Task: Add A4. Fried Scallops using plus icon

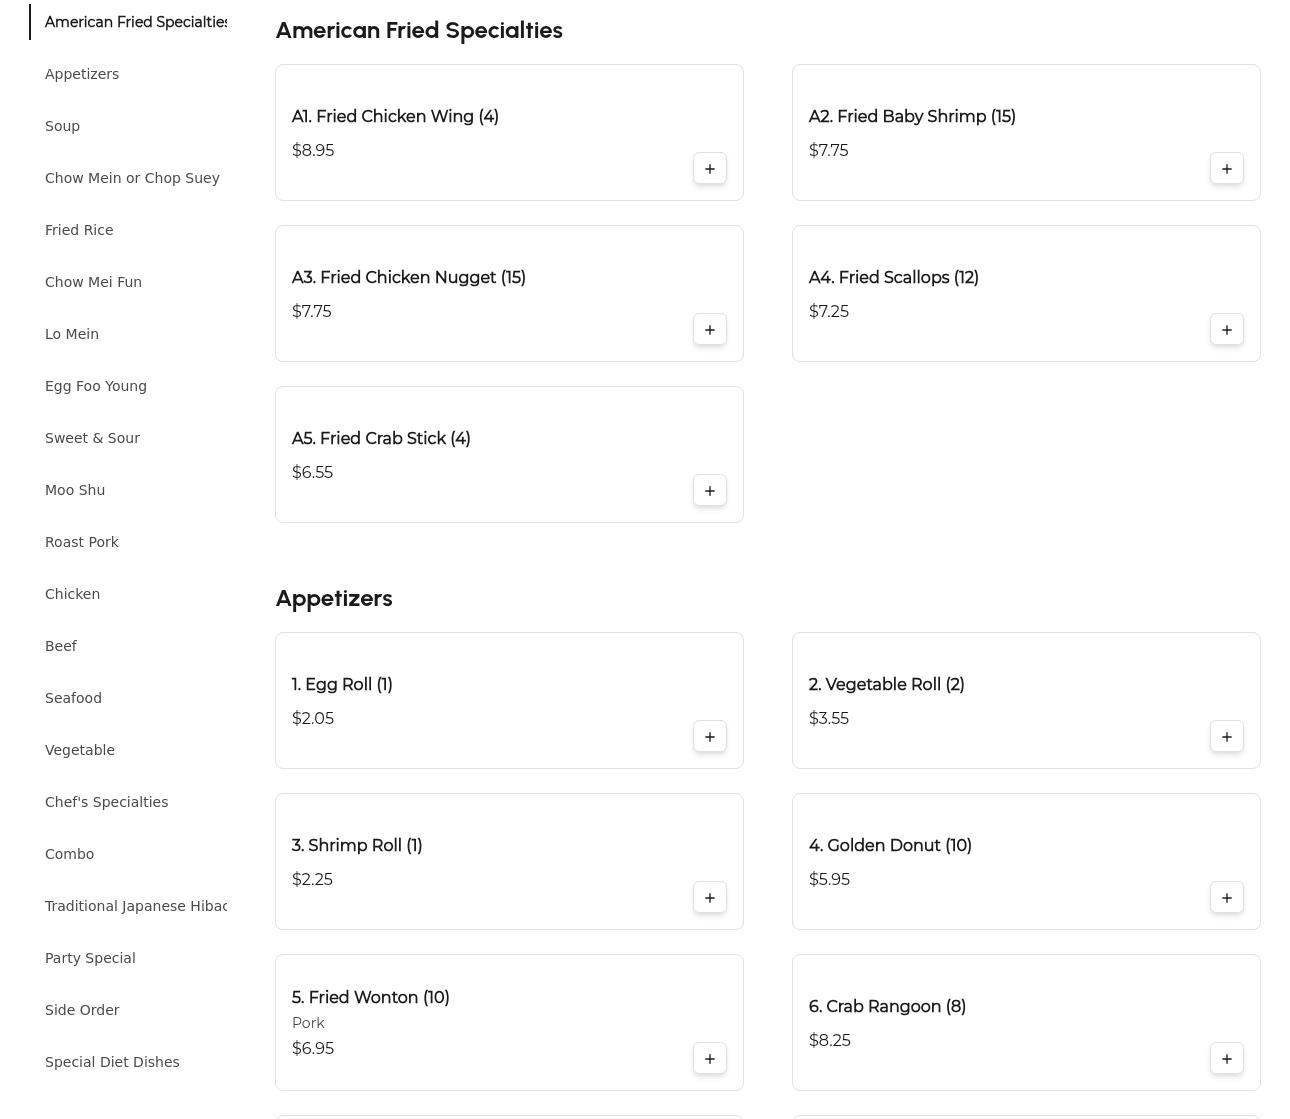Action: pyautogui.click(x=1226, y=330)
